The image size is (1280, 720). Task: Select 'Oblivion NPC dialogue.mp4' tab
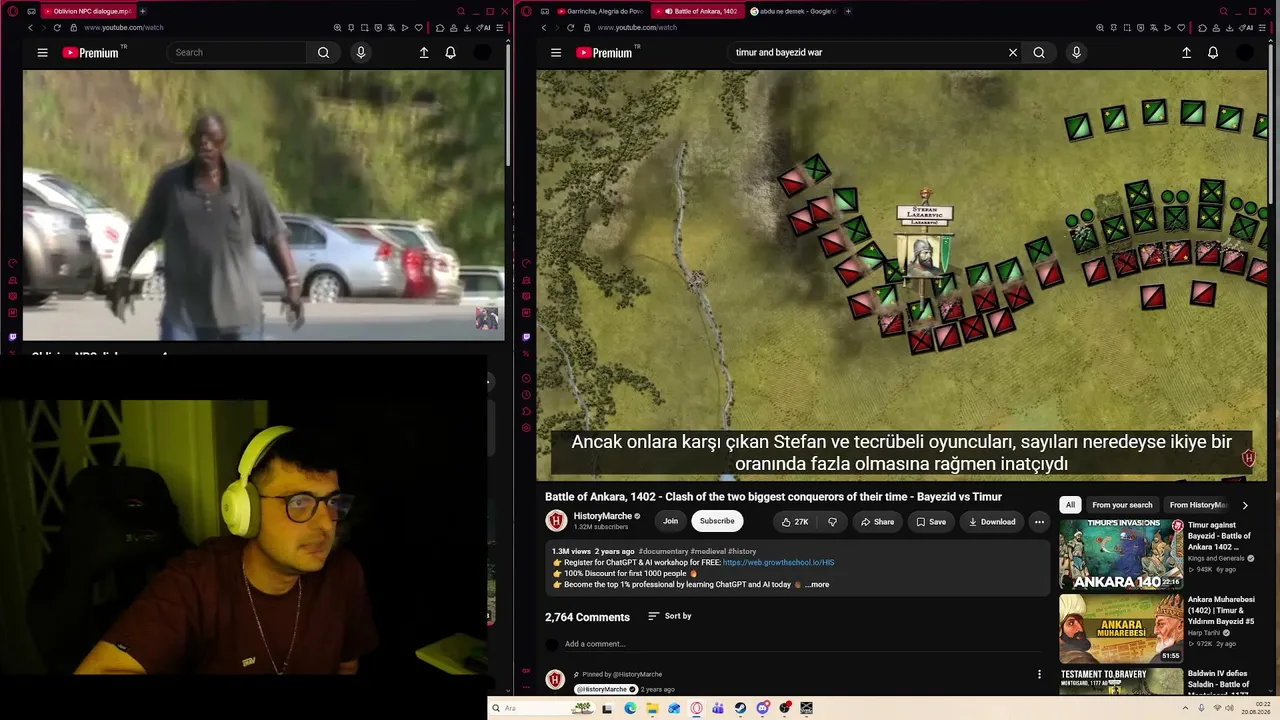coord(87,11)
